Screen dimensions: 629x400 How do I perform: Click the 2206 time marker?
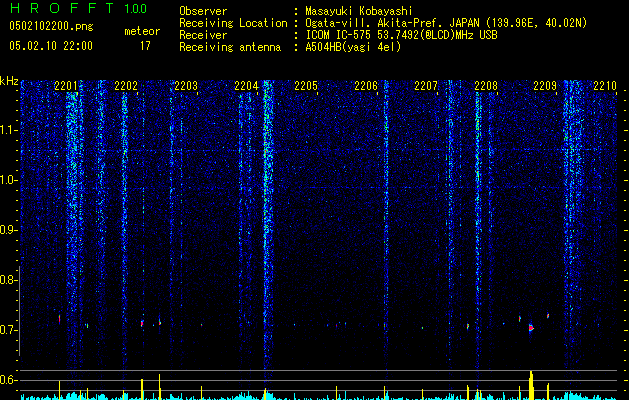click(x=366, y=86)
